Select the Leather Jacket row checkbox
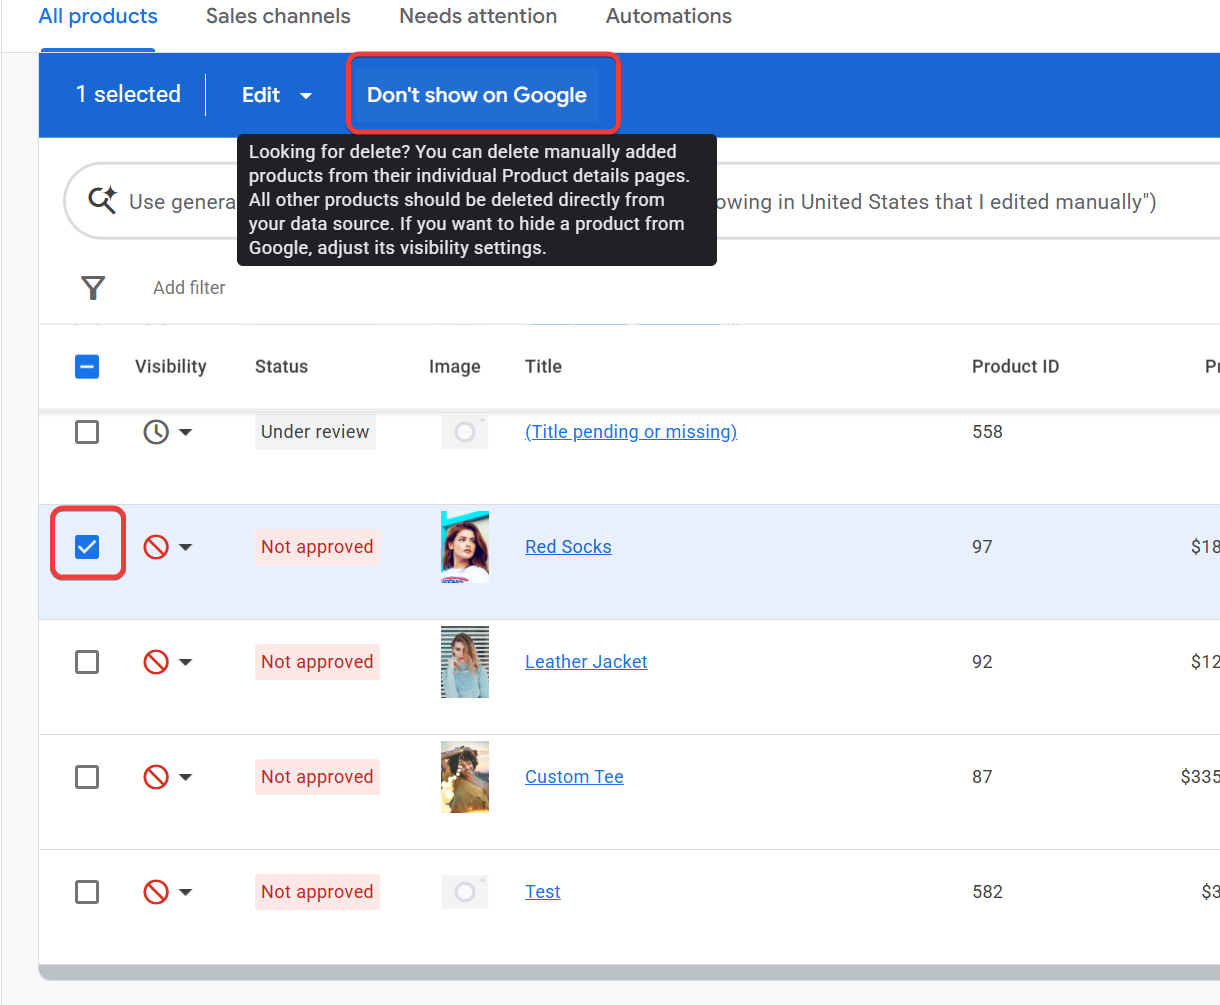 point(87,662)
